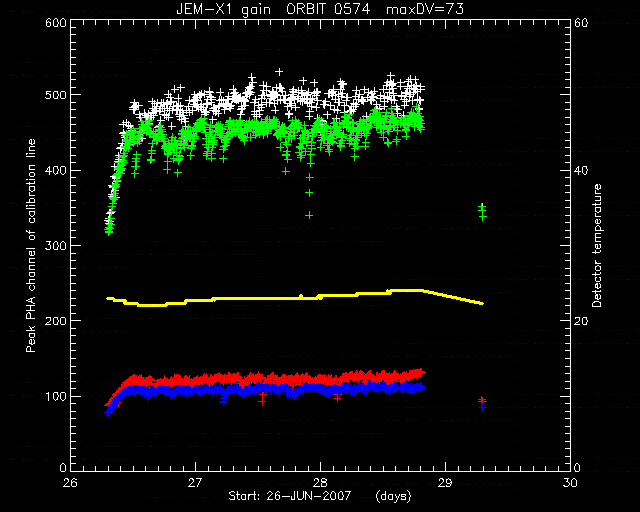This screenshot has width=640, height=512.
Task: Click the isolated green markers near day 29.3
Action: 483,212
